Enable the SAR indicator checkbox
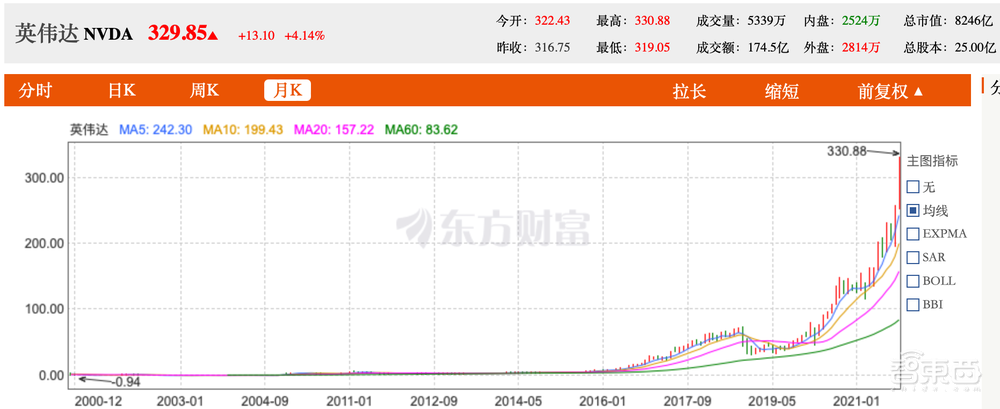This screenshot has width=1000, height=409. tap(913, 257)
